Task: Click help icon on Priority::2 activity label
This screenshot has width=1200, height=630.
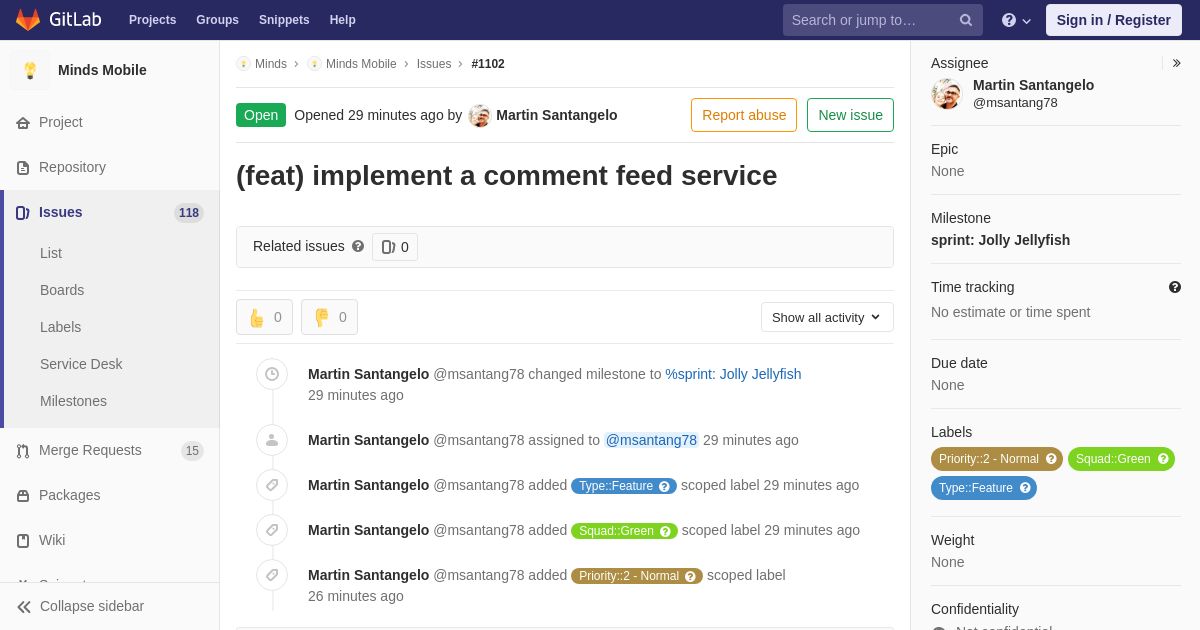Action: click(690, 576)
